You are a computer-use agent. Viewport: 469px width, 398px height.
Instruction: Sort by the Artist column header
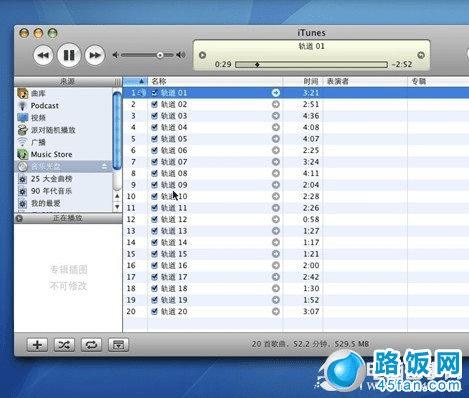click(365, 81)
